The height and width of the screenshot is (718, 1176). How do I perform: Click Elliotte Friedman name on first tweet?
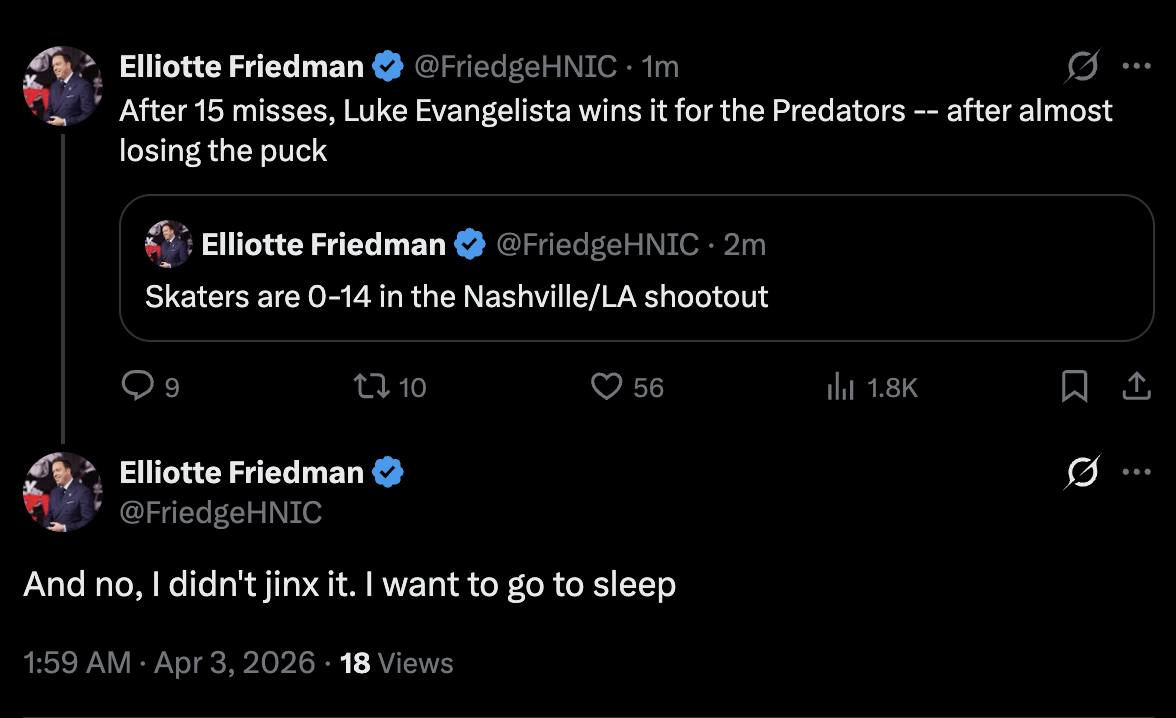241,67
